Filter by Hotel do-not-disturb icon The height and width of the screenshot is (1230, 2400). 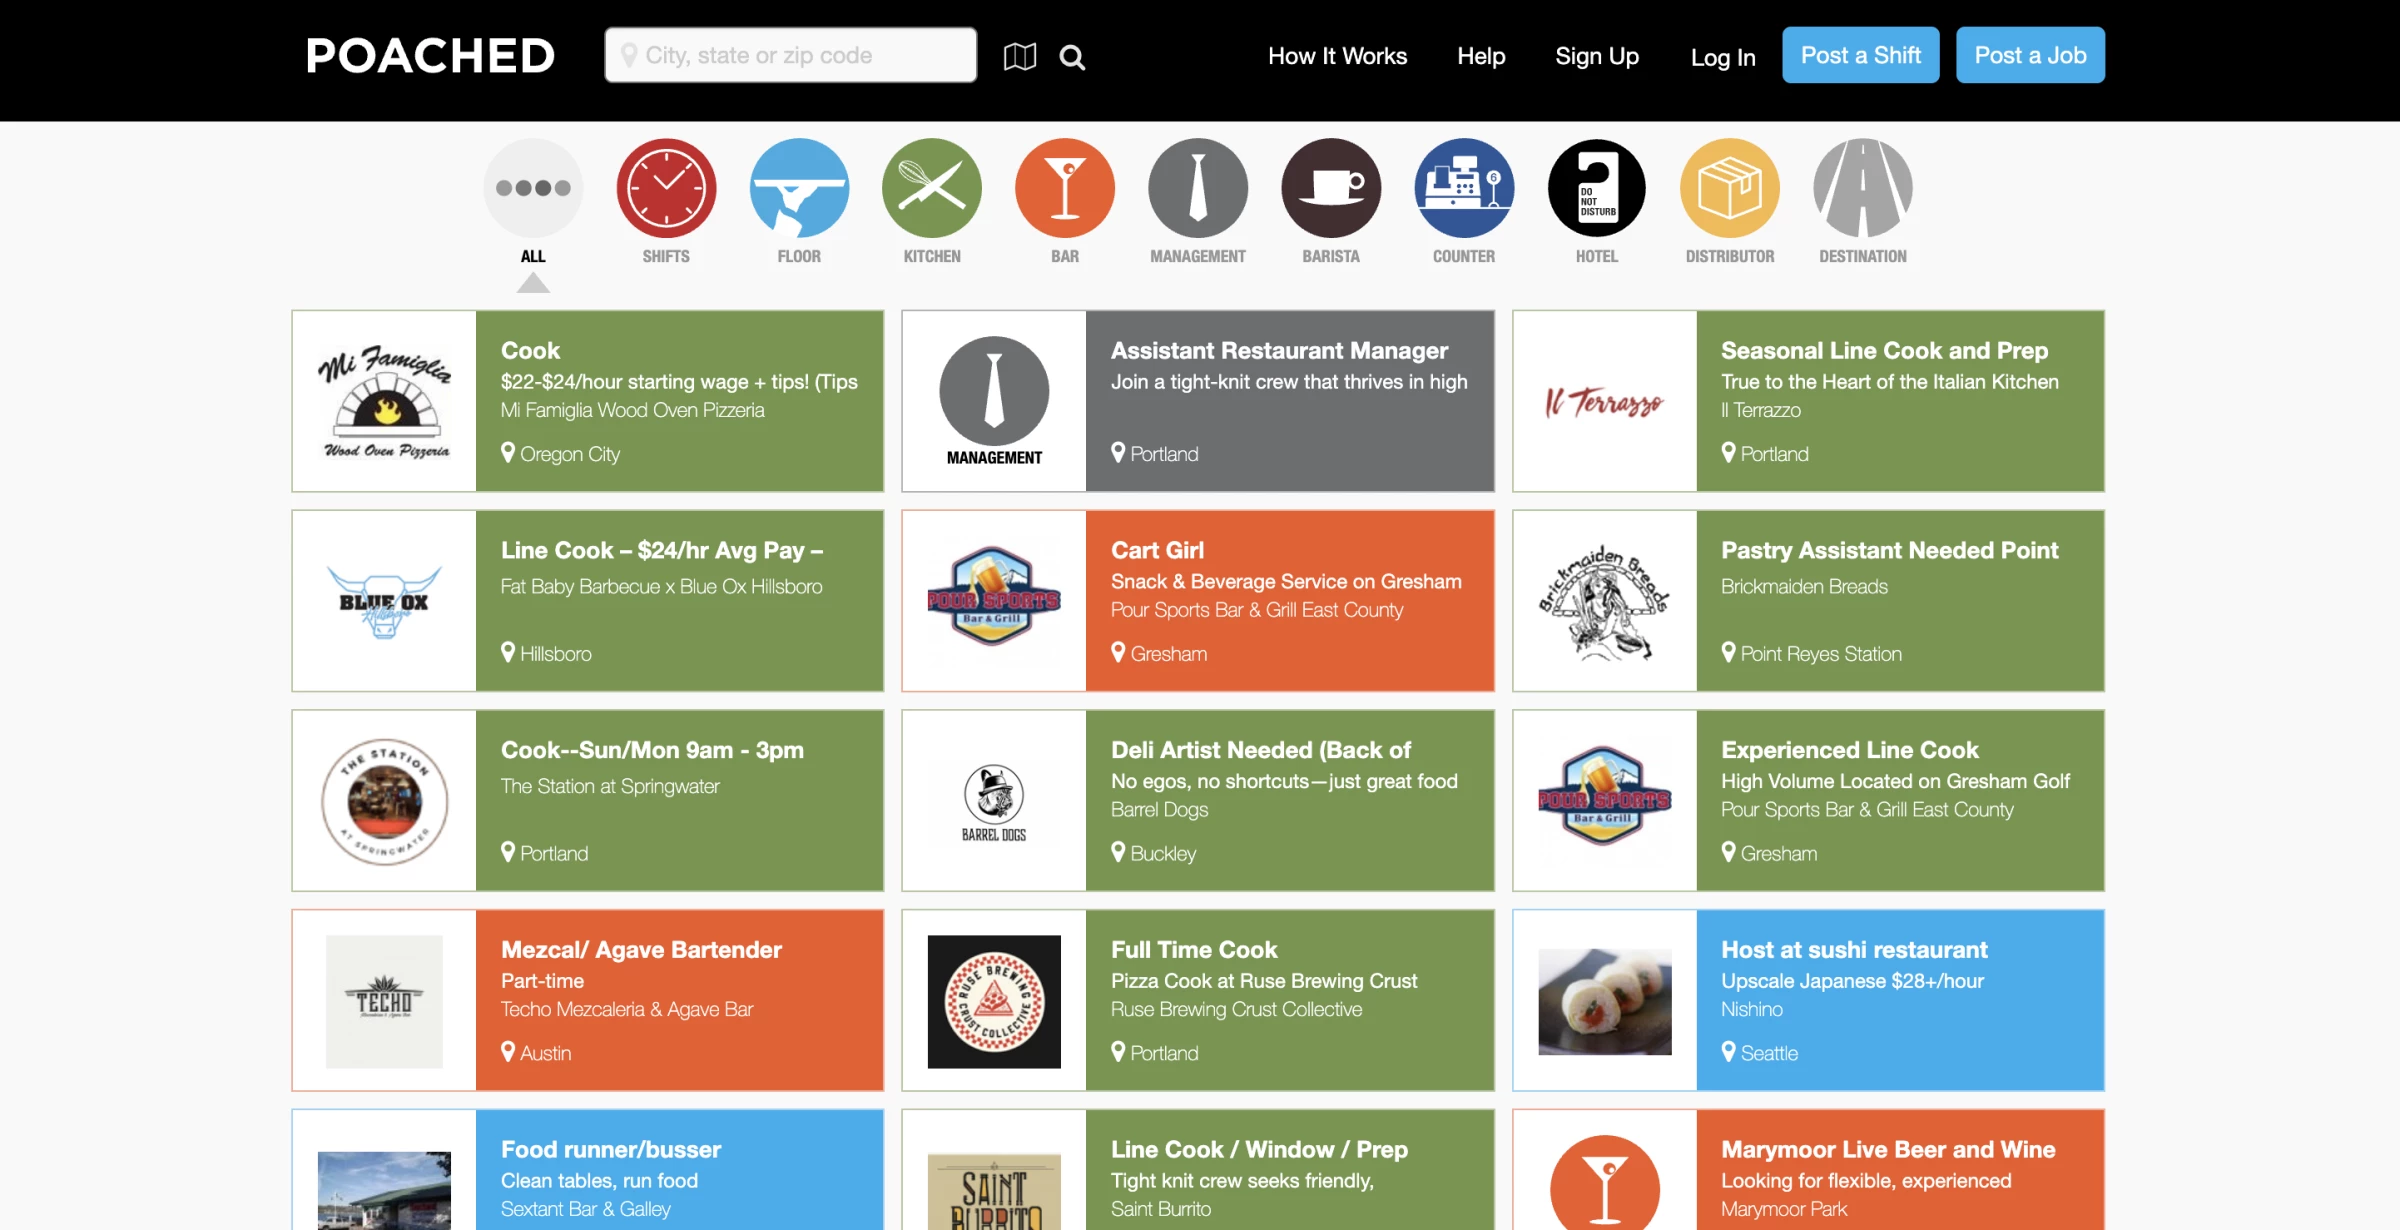[1597, 188]
